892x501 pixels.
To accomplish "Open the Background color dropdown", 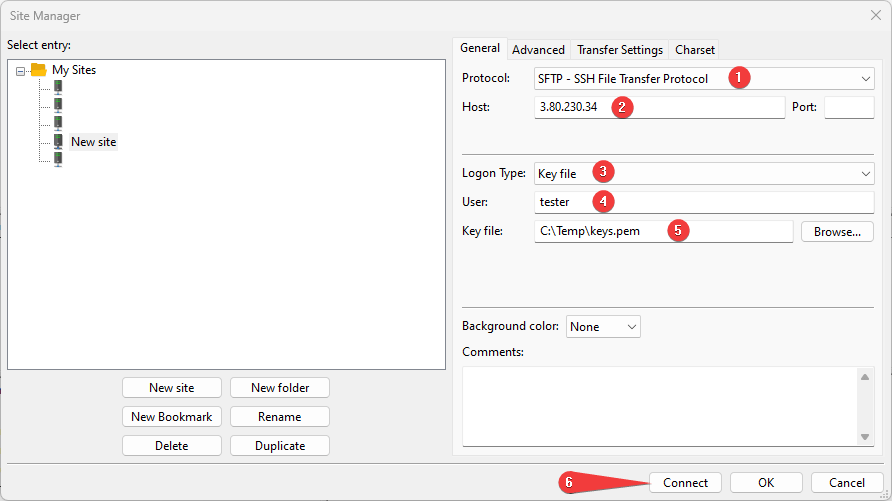I will point(631,327).
